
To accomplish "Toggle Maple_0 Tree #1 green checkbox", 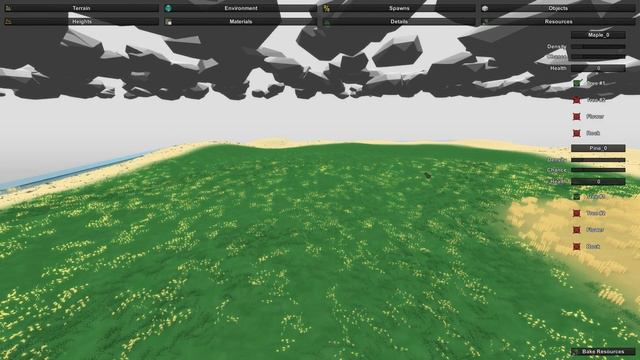I will coord(576,83).
